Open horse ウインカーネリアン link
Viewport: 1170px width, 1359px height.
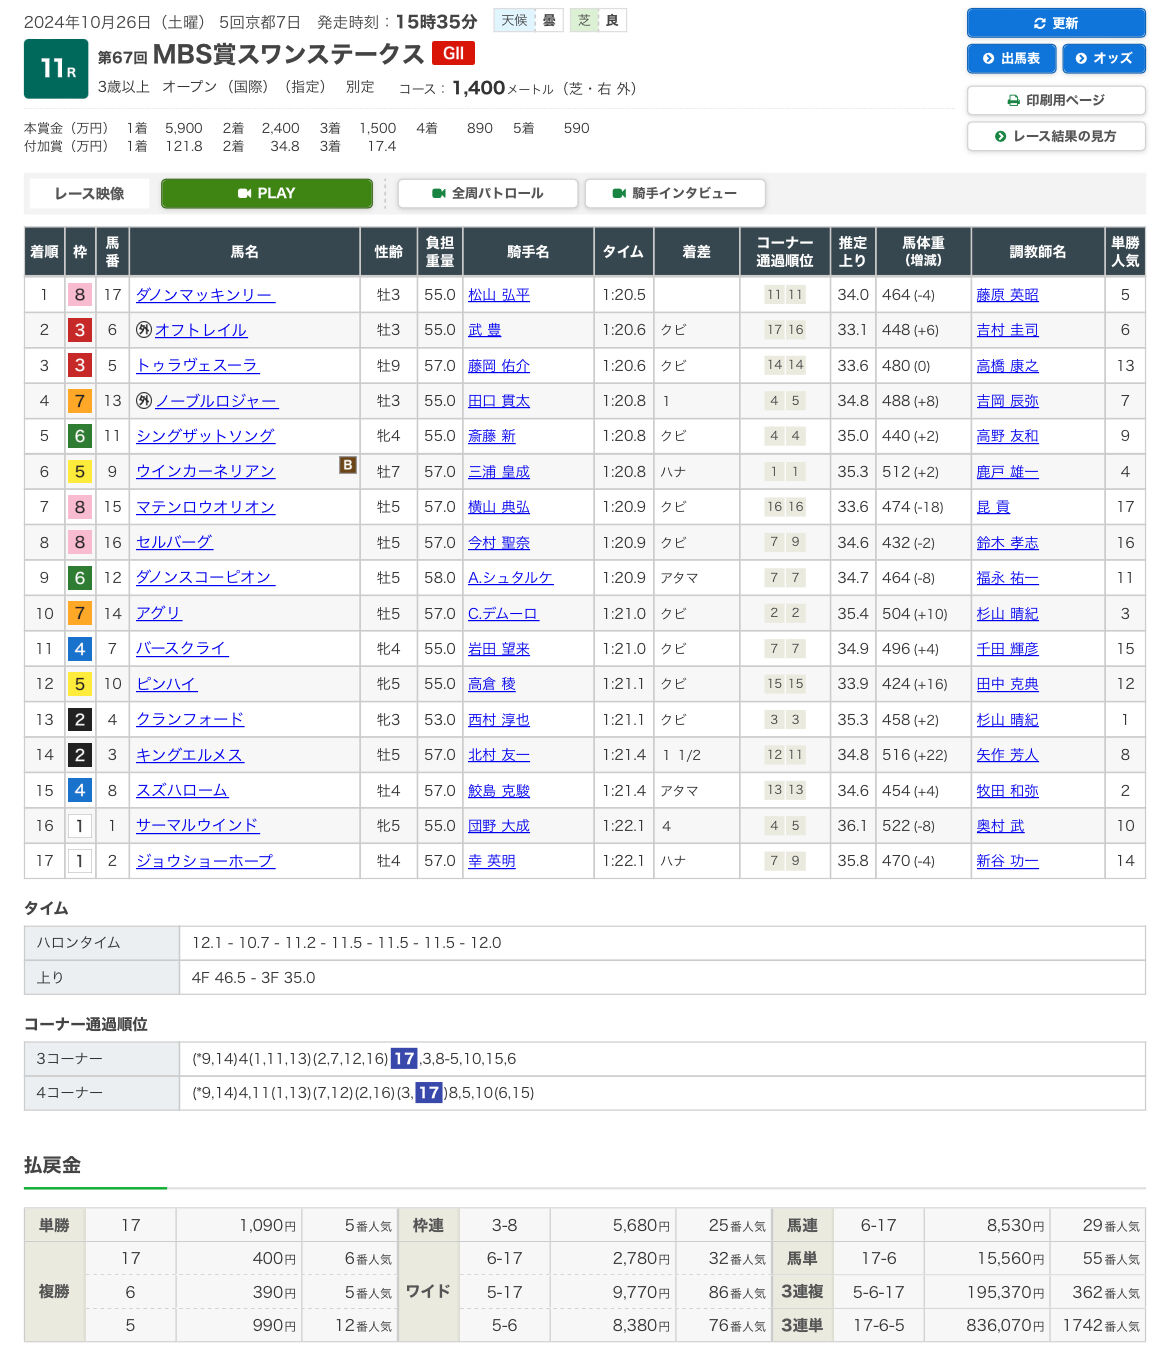tap(205, 472)
